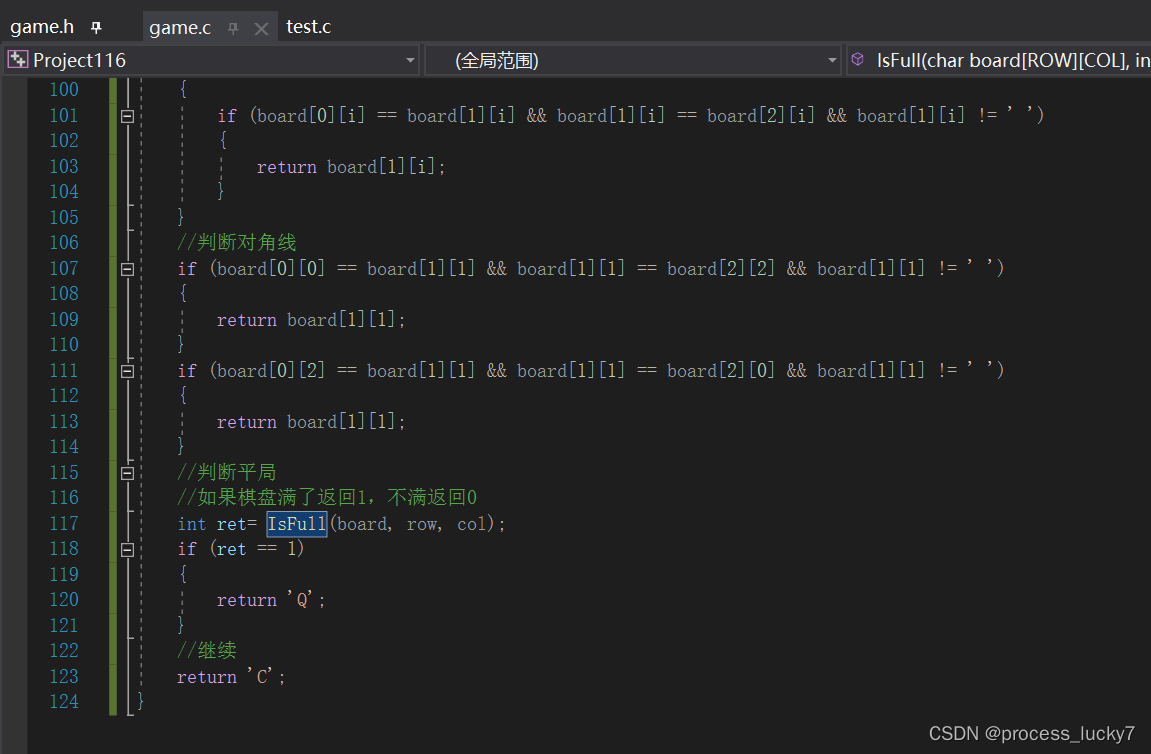The image size is (1151, 754).
Task: Click line number 124
Action: pos(64,702)
